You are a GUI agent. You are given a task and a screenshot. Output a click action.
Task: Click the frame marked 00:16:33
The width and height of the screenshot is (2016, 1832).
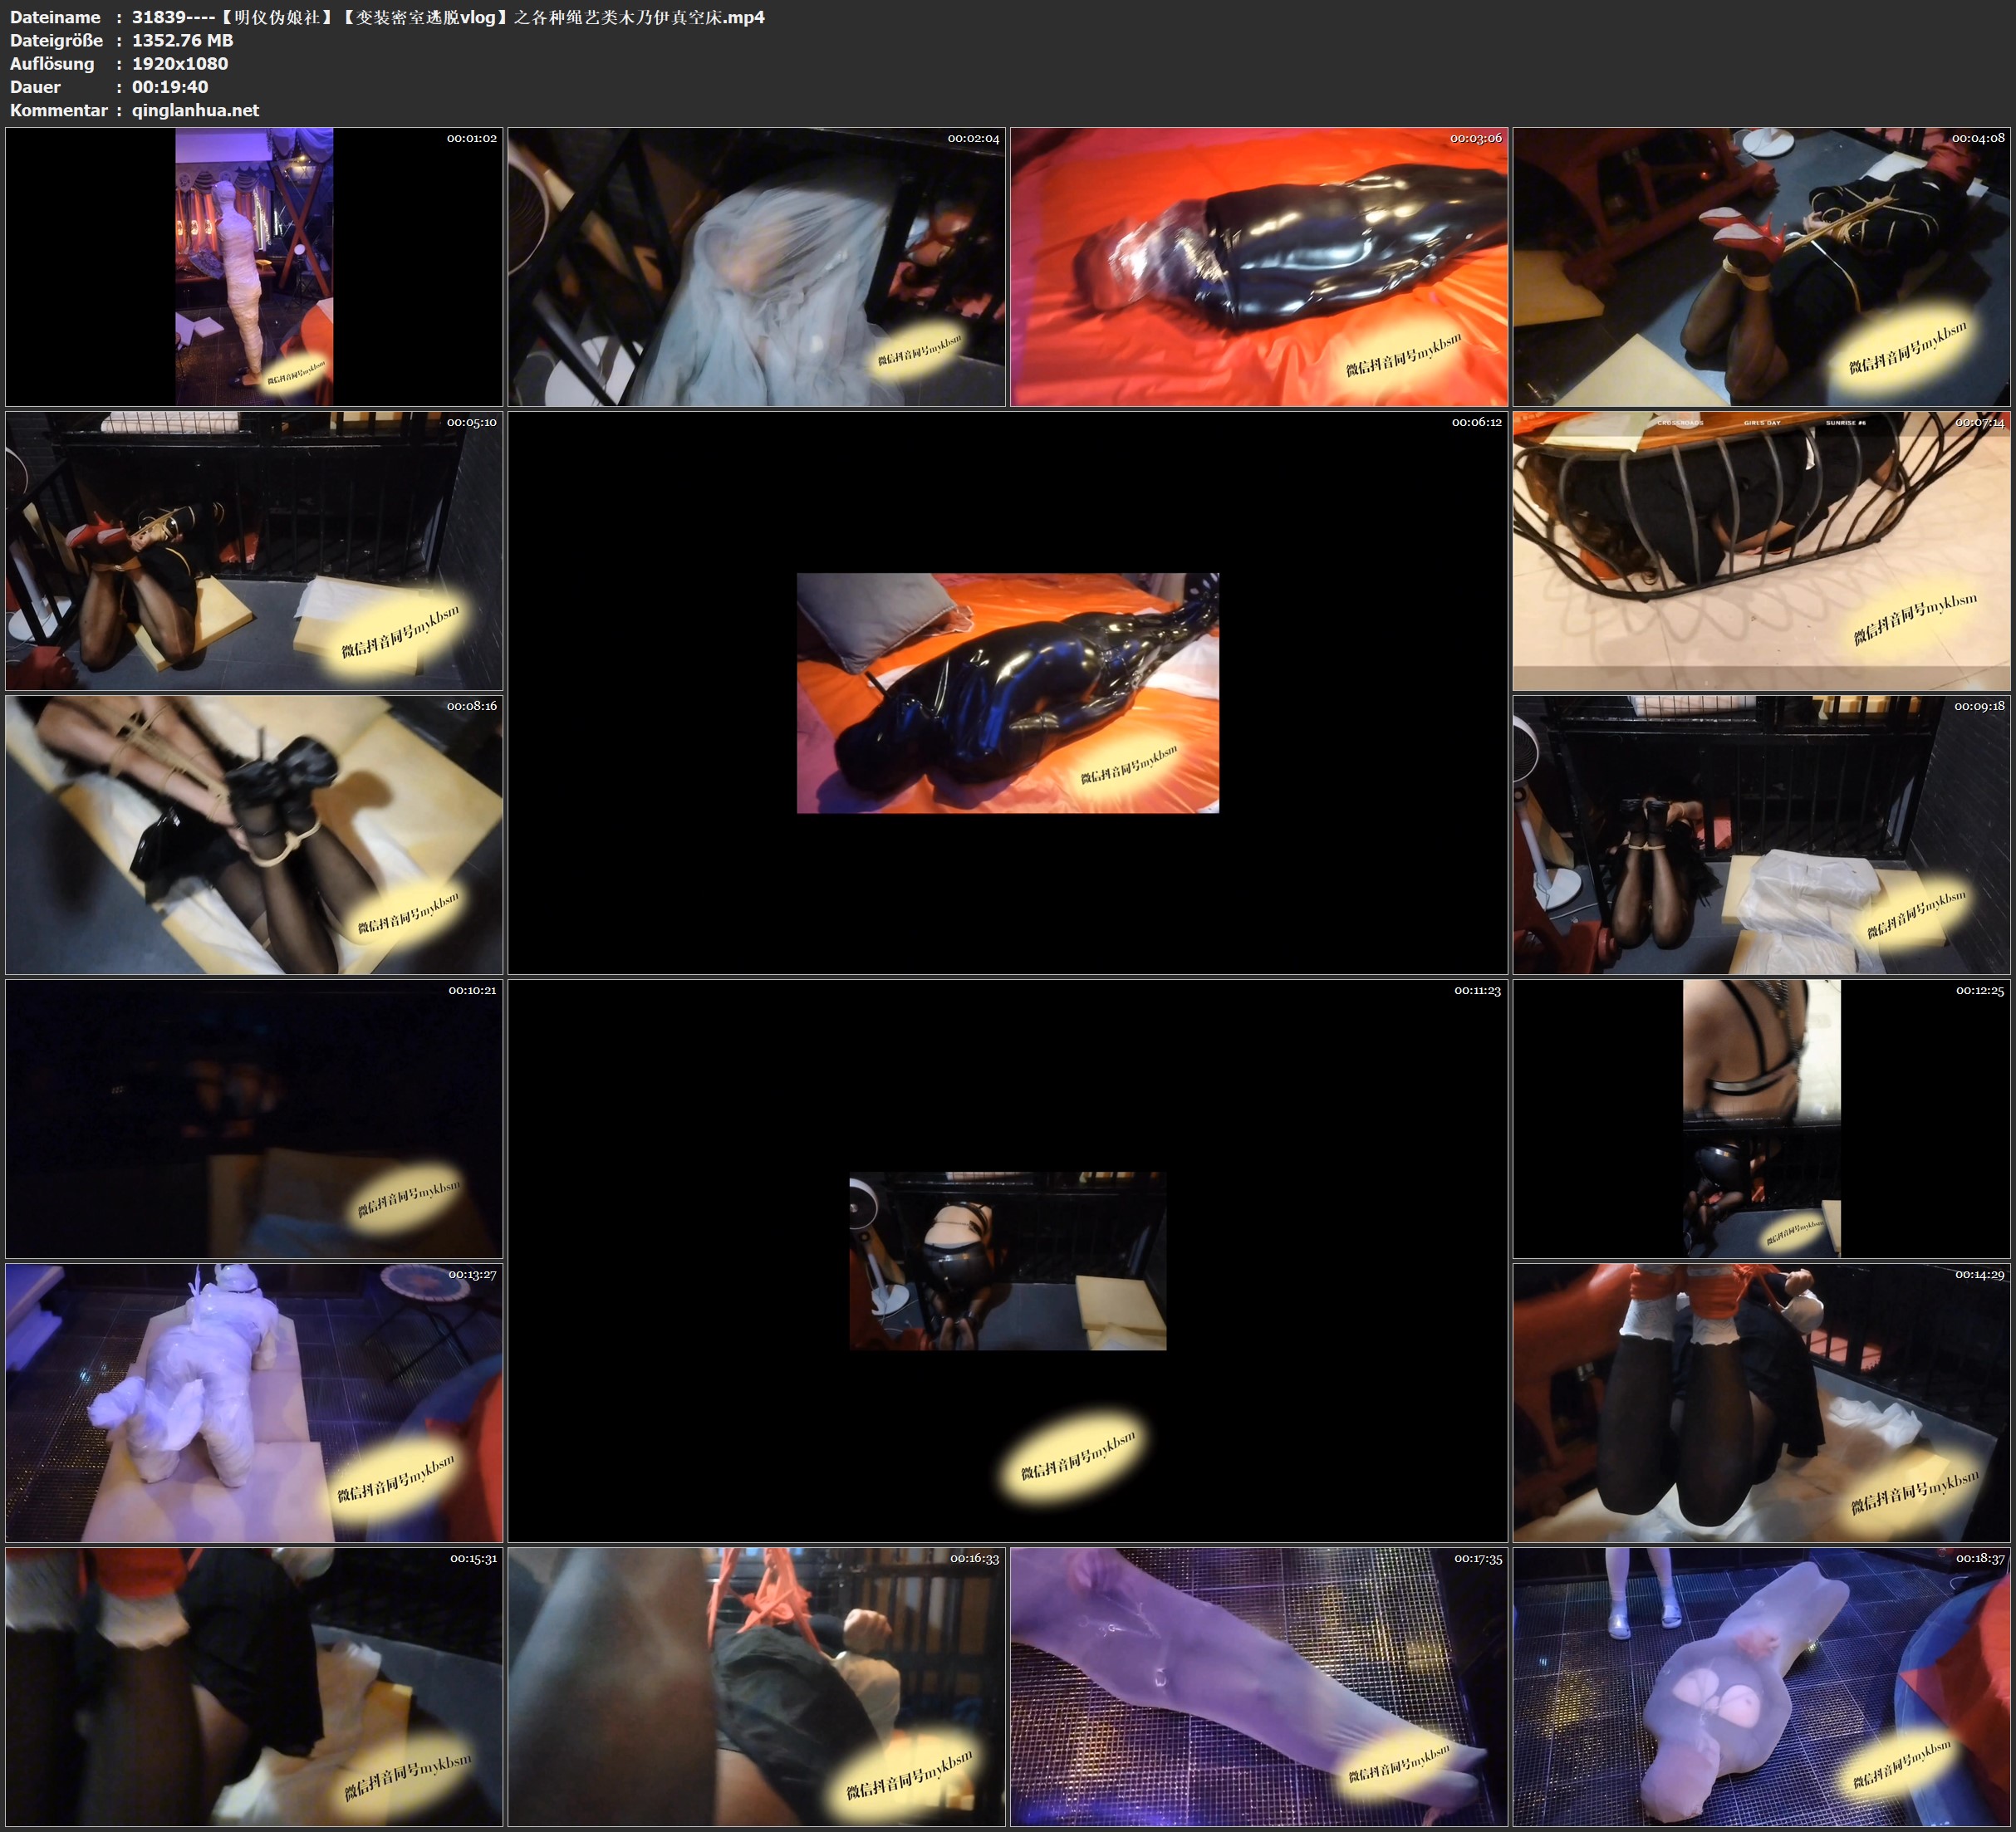point(756,1687)
